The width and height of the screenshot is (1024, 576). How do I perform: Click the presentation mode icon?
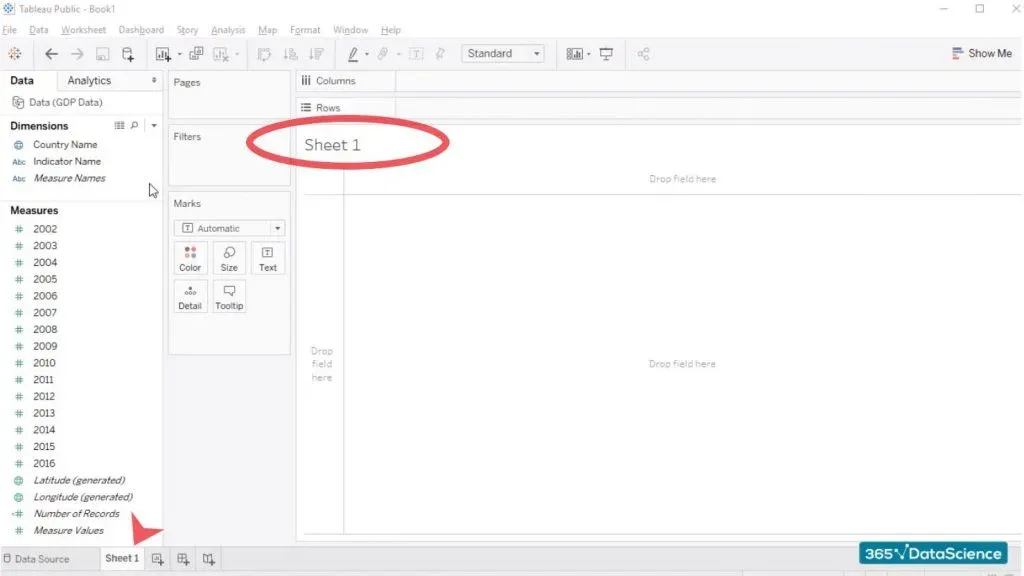[x=606, y=54]
